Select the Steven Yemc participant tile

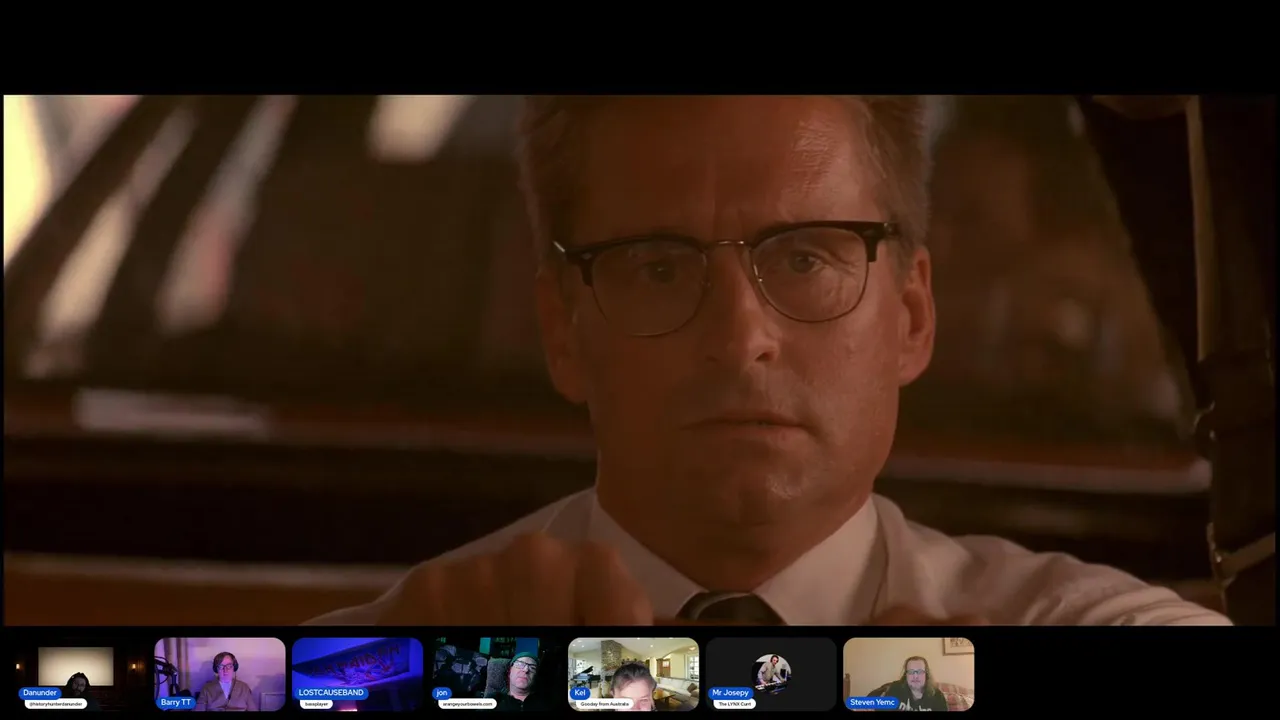[908, 674]
